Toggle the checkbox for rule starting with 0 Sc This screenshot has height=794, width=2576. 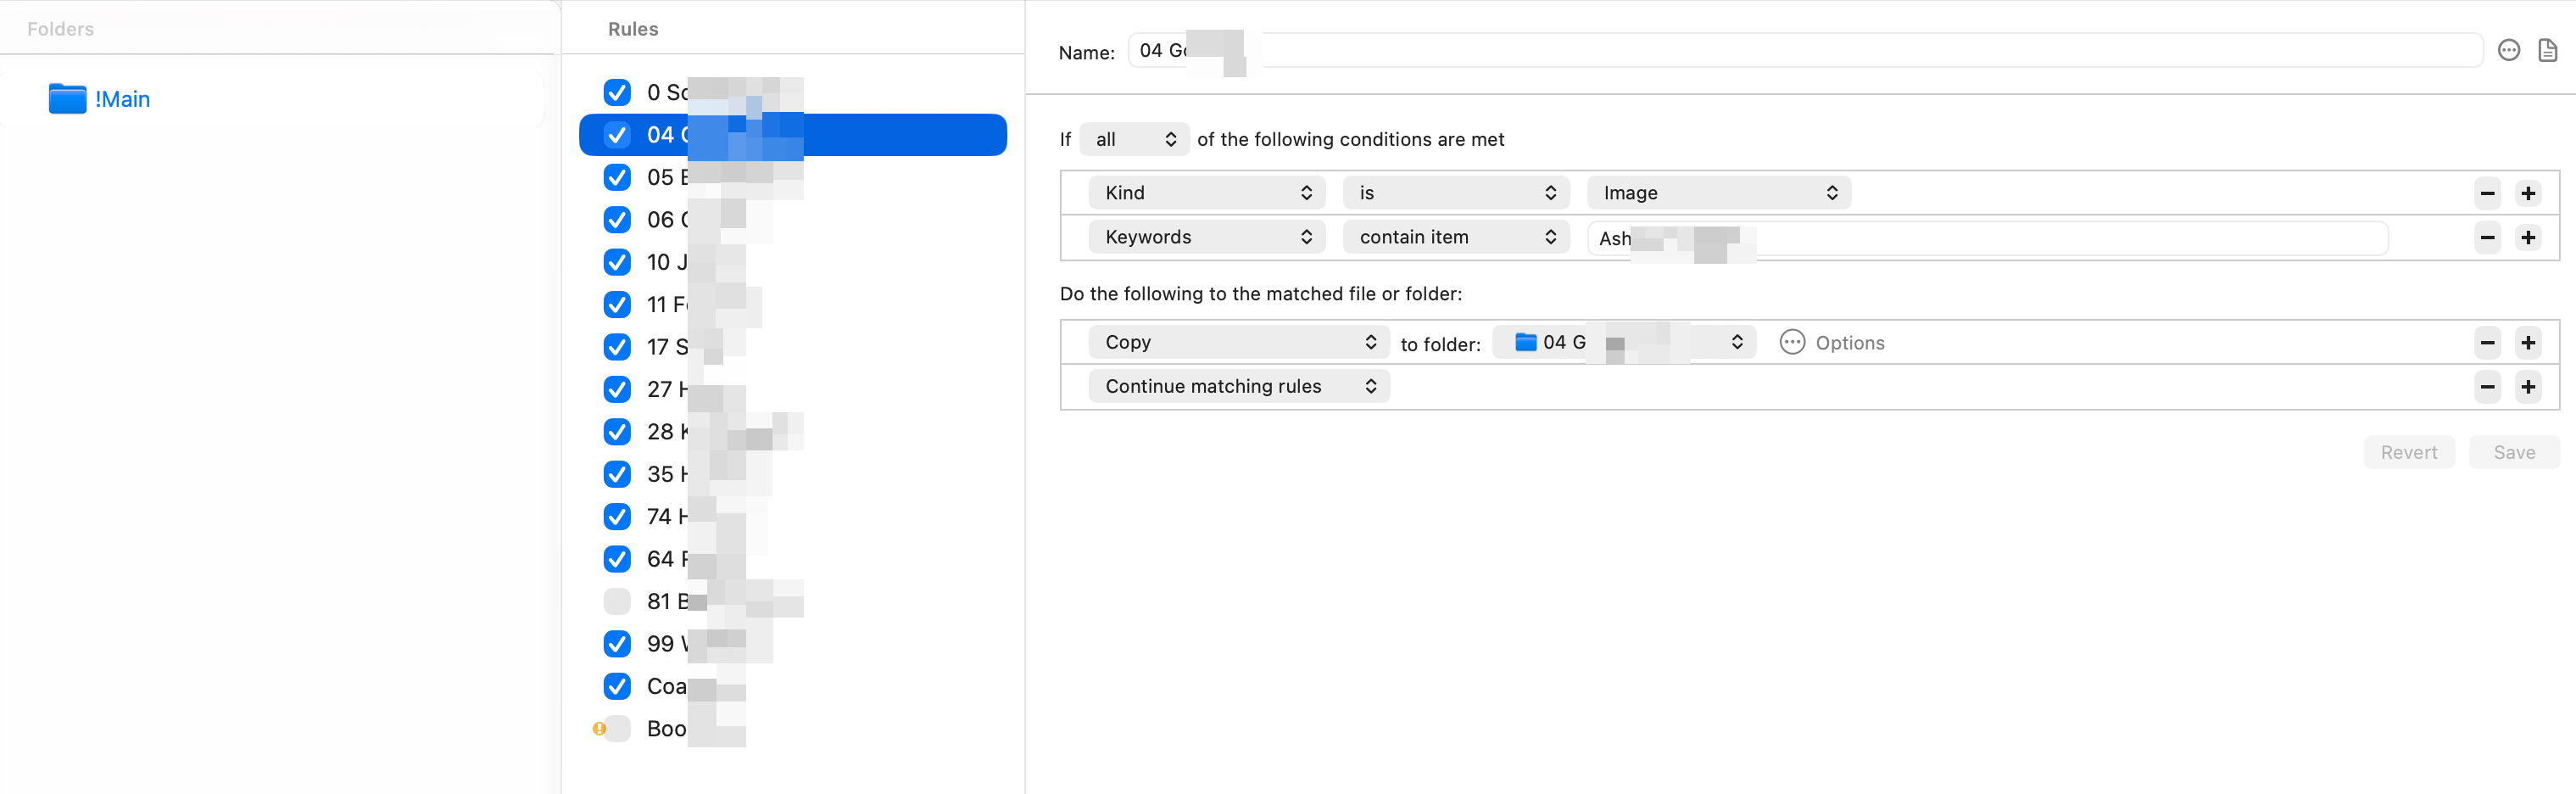click(x=617, y=92)
